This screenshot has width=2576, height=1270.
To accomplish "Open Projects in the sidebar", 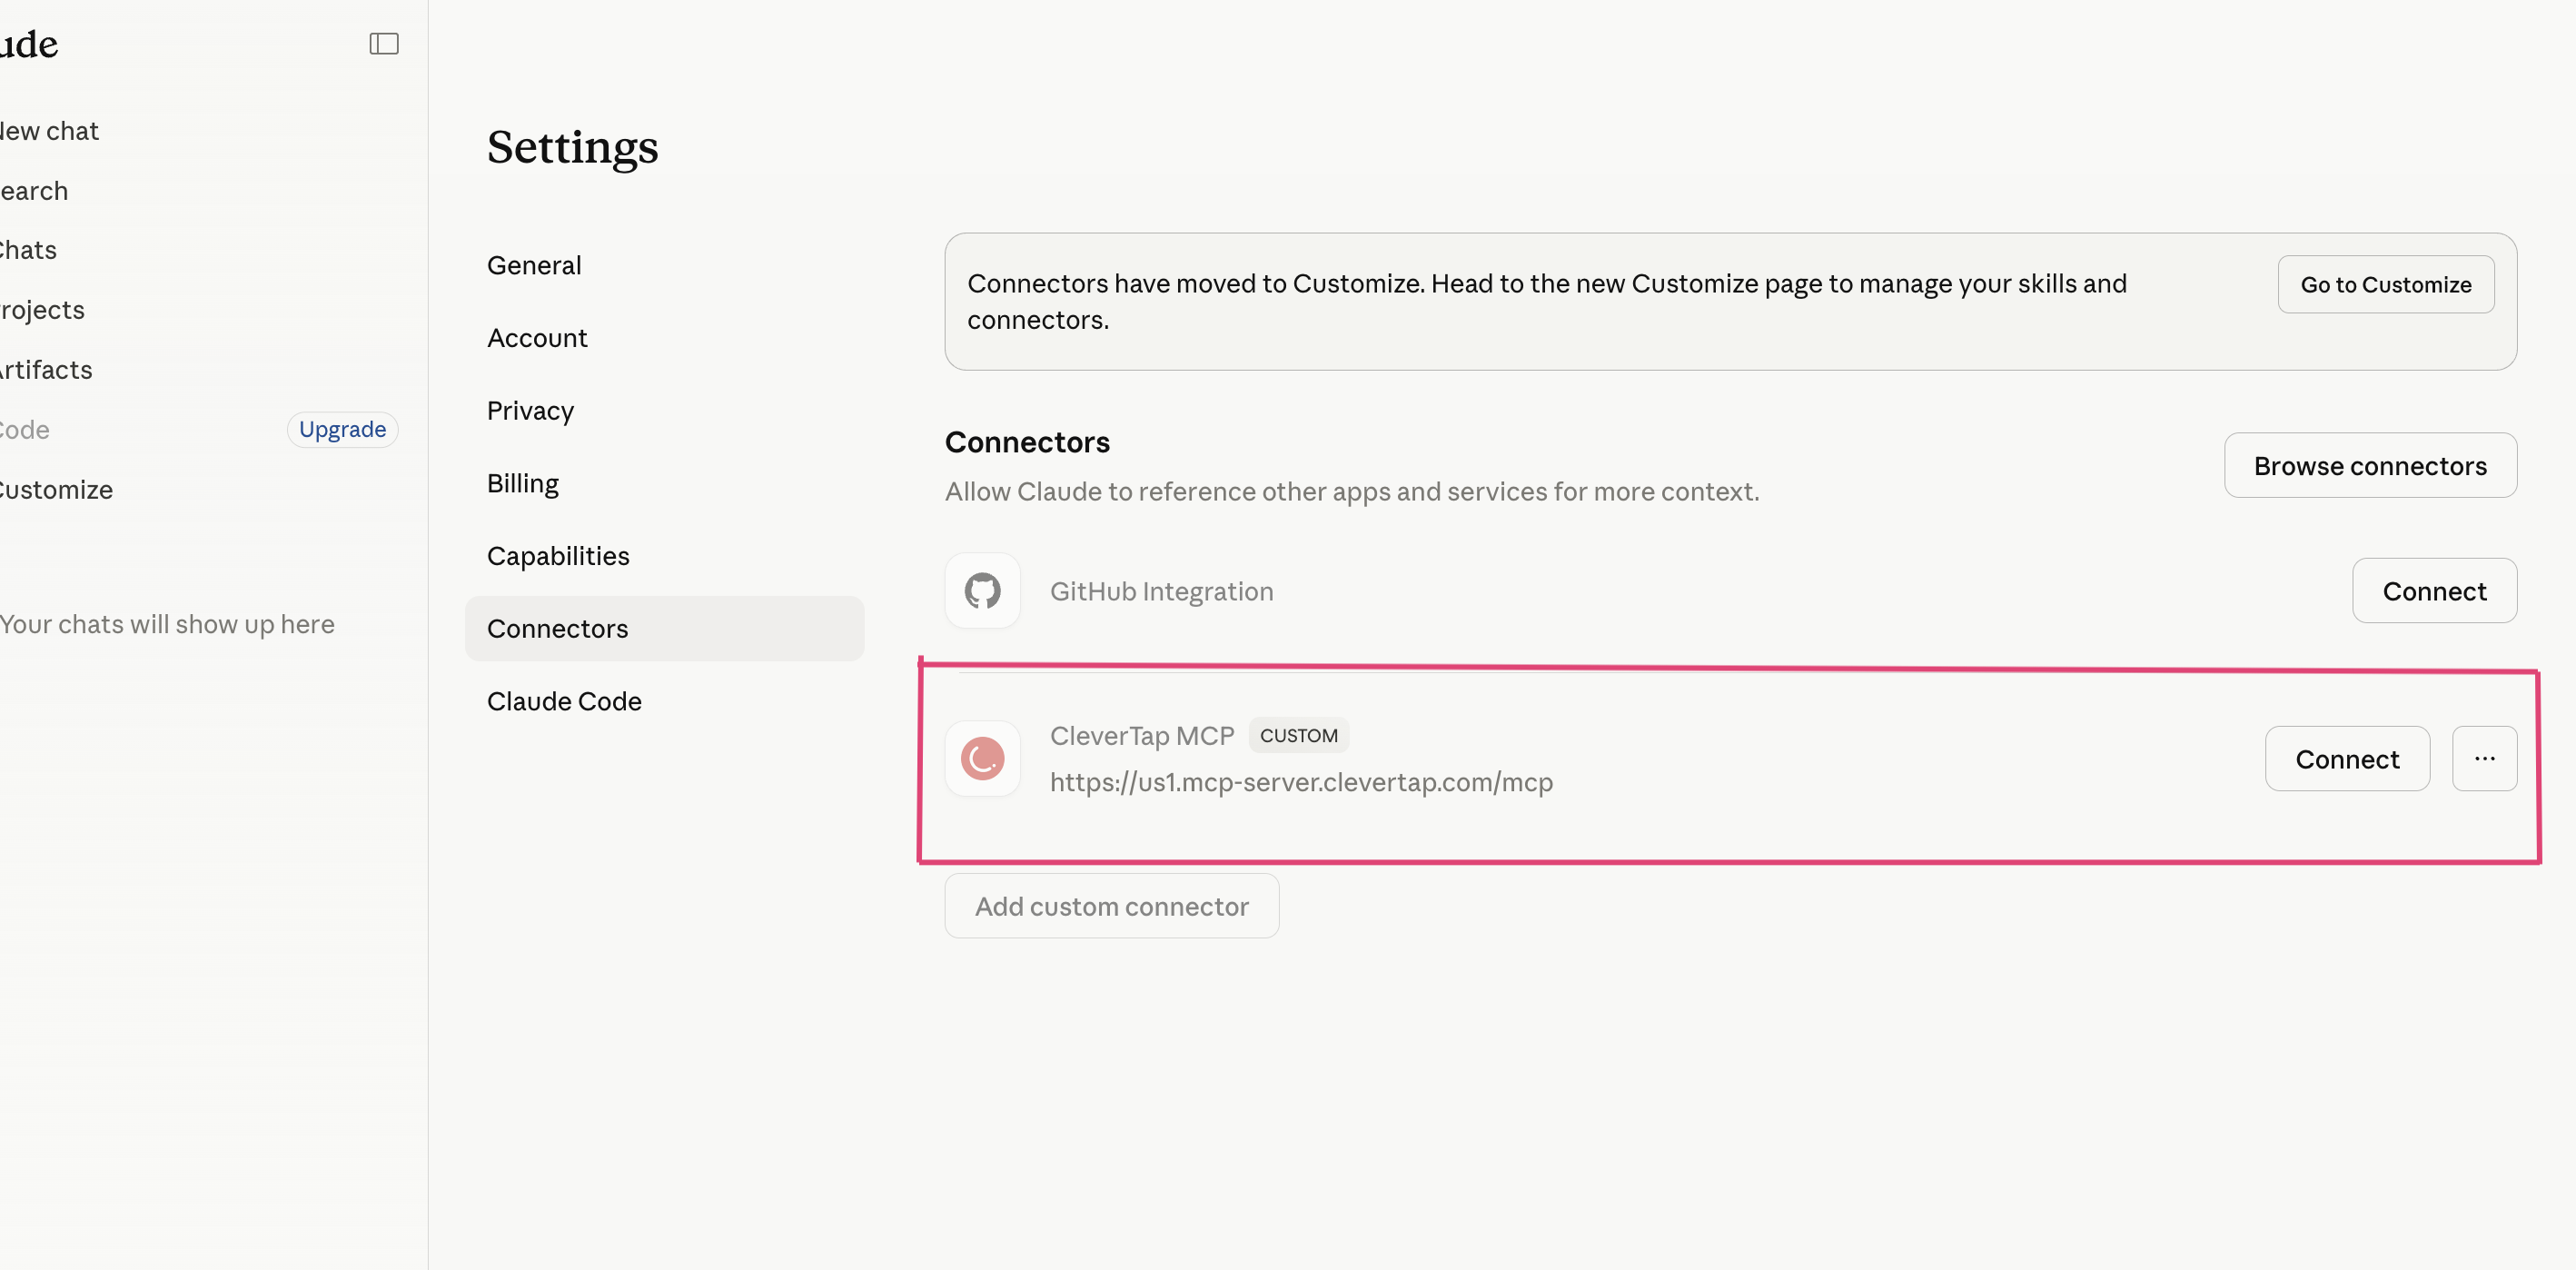I will click(x=42, y=310).
